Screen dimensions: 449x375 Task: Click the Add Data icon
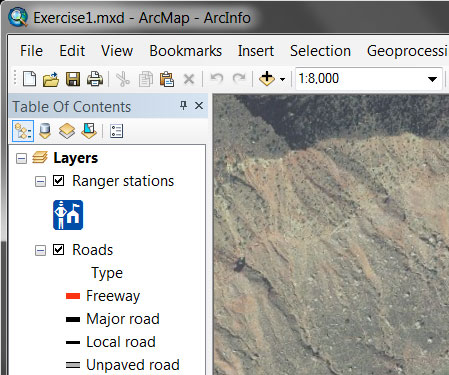click(267, 79)
